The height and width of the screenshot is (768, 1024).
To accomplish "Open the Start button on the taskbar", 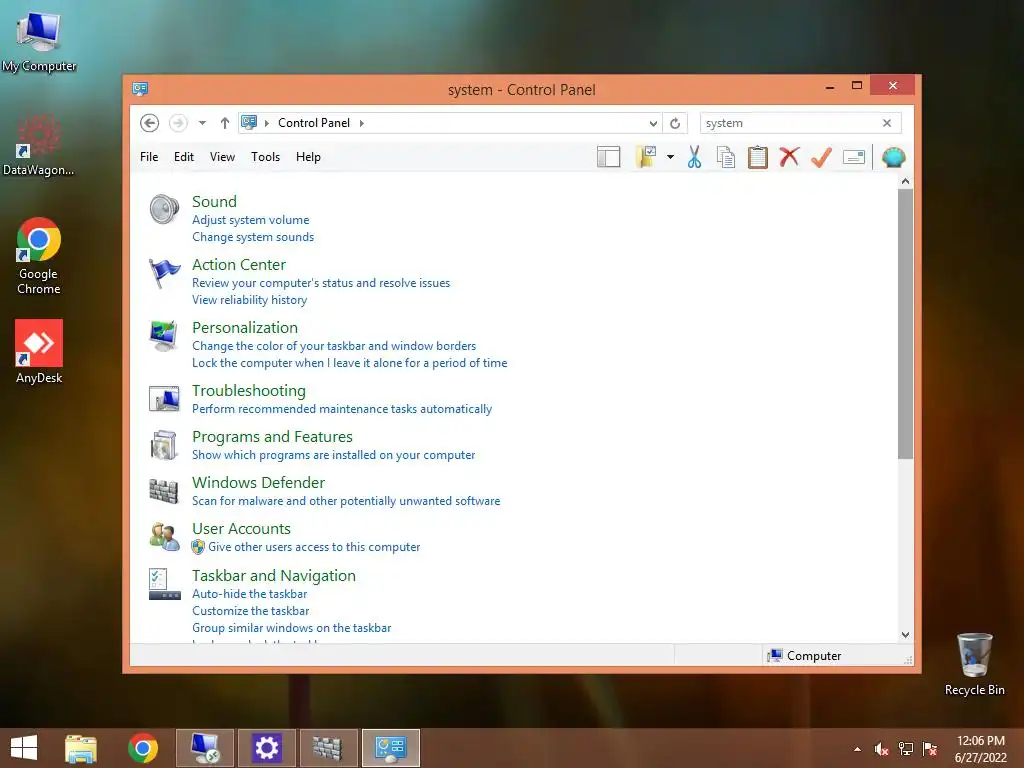I will (24, 748).
